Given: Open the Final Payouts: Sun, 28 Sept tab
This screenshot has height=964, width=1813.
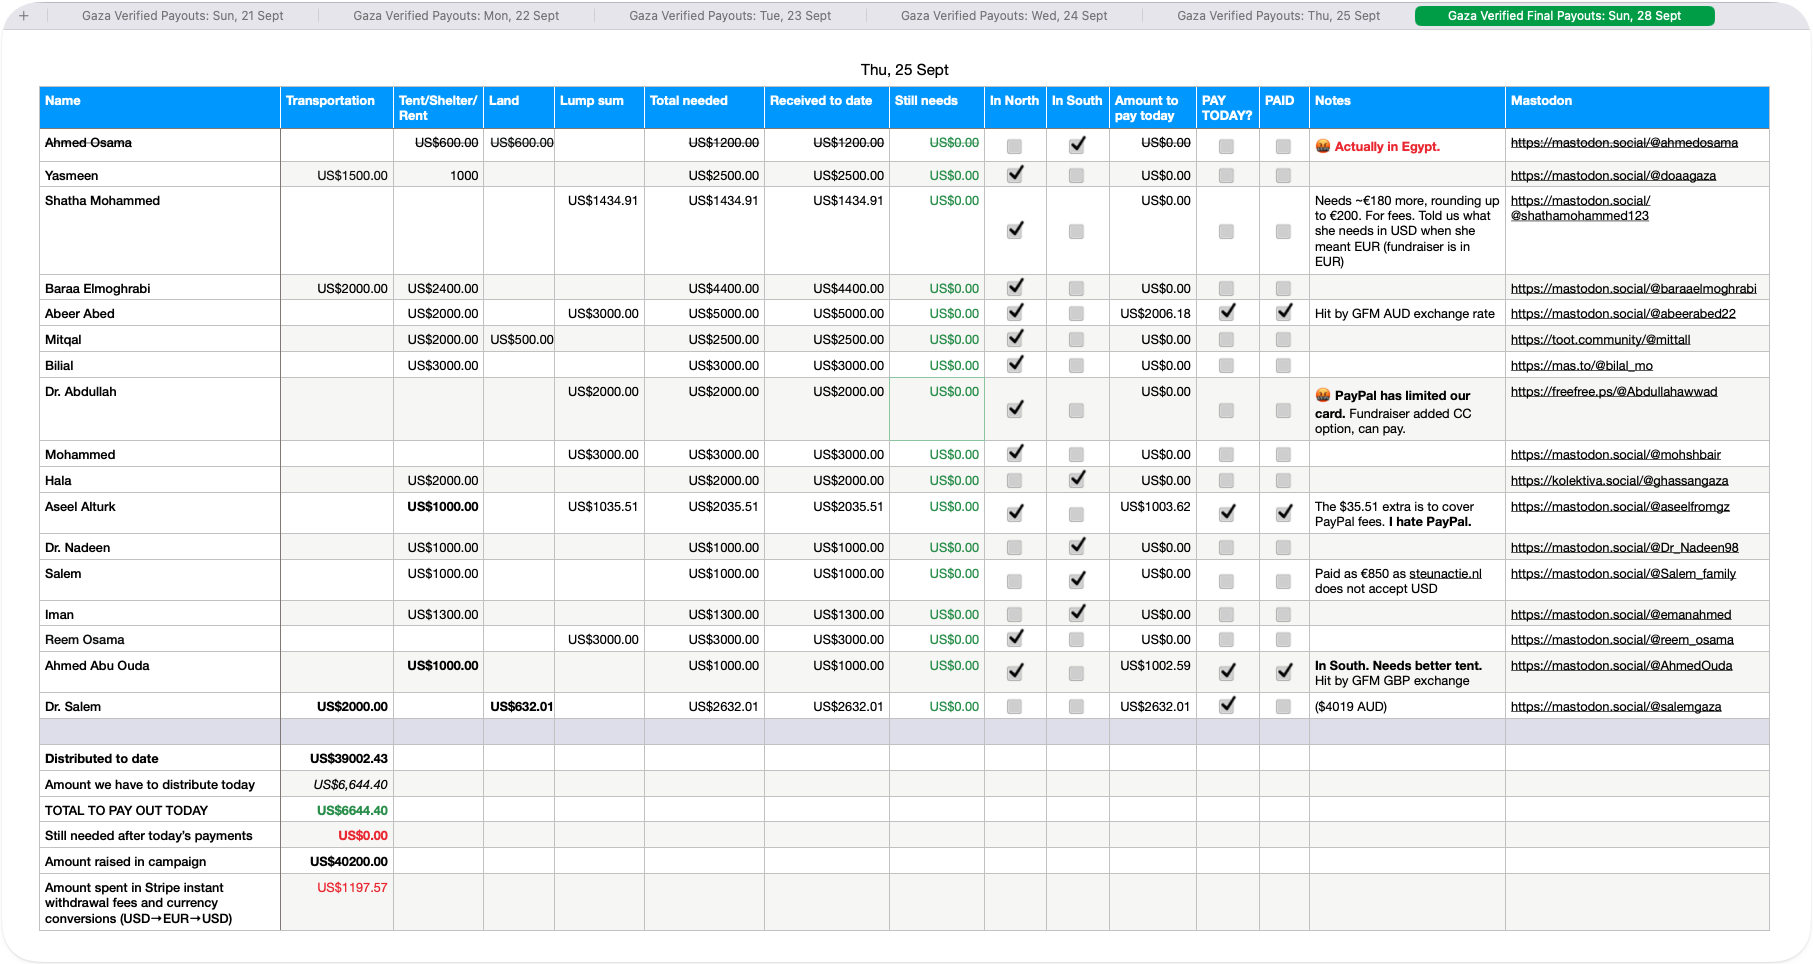Looking at the screenshot, I should [x=1564, y=15].
